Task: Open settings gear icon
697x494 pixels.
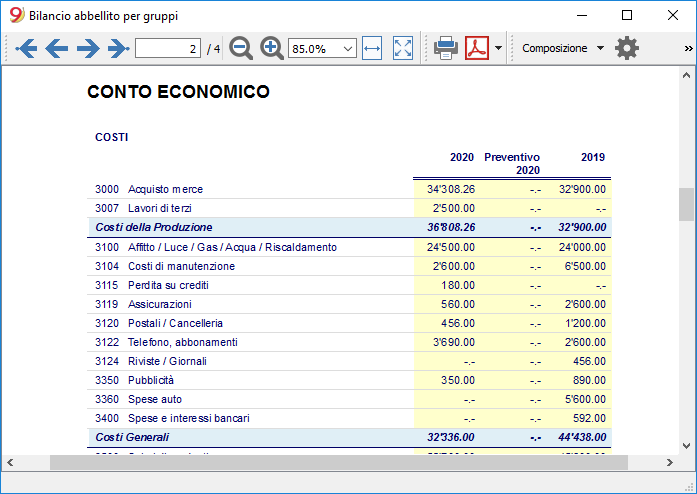Action: click(x=627, y=48)
